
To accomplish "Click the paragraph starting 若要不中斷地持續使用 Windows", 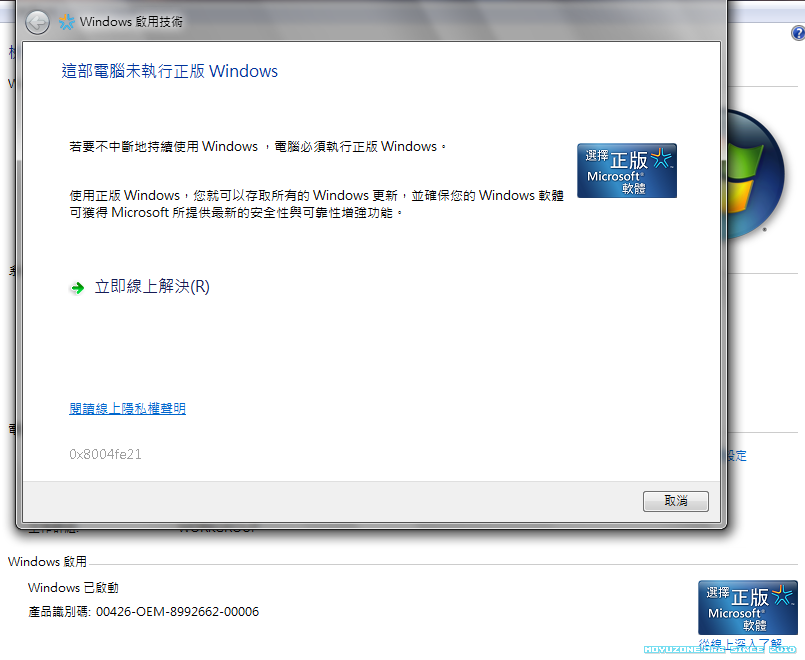I will [258, 147].
